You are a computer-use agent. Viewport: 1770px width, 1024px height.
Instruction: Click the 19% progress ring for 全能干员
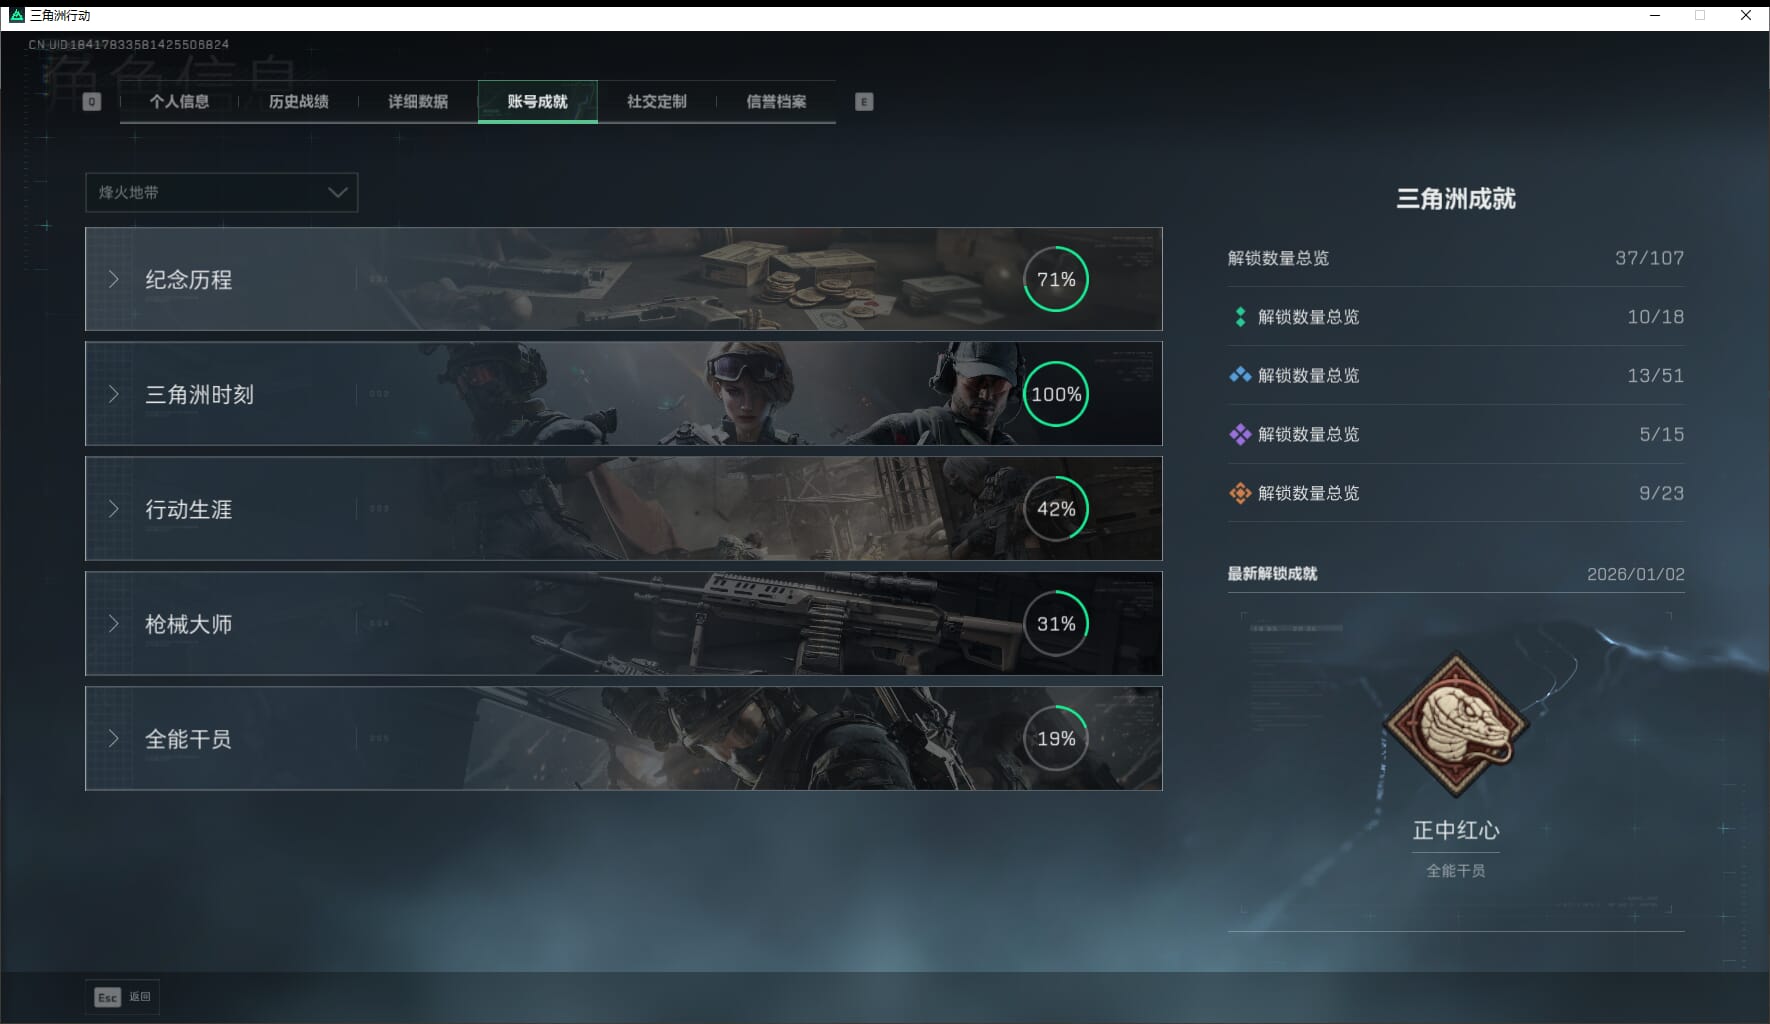coord(1056,739)
